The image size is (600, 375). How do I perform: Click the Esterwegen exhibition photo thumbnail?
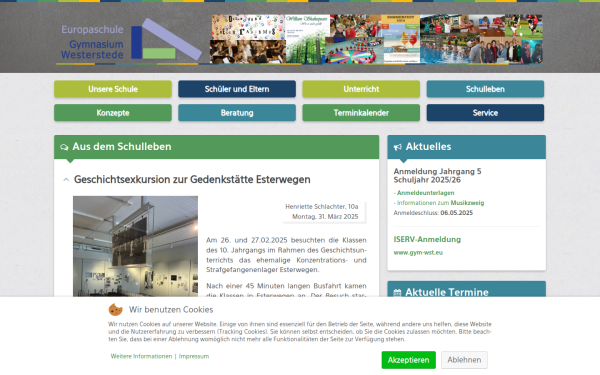(x=135, y=246)
